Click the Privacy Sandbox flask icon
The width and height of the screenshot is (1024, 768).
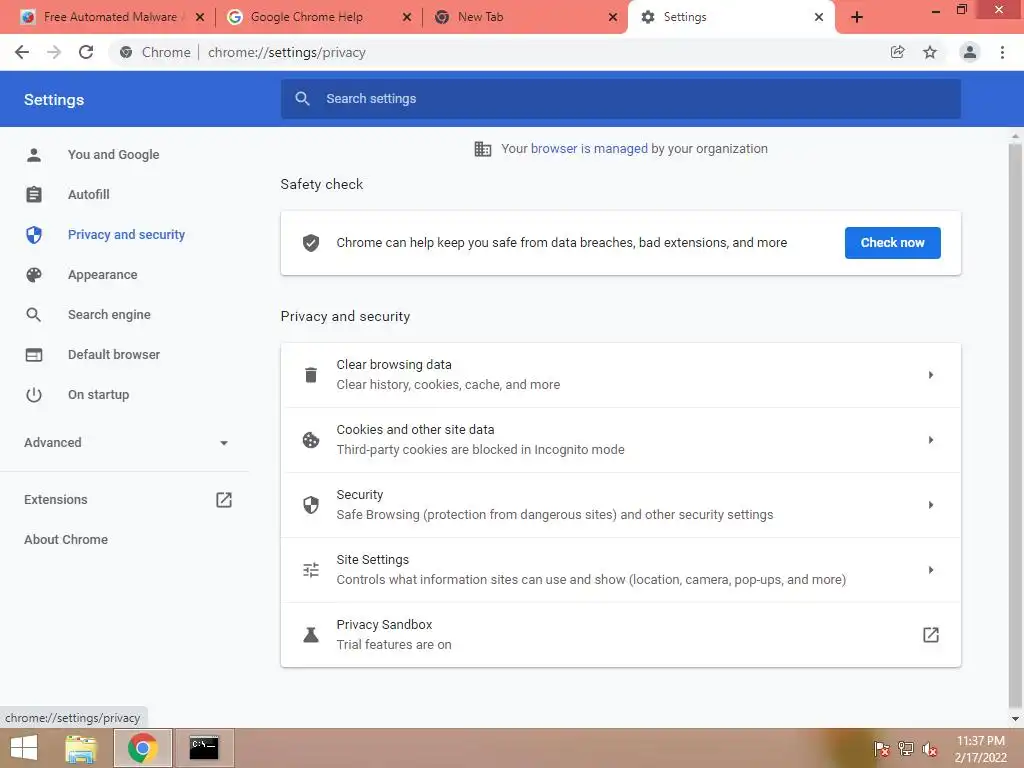[311, 635]
